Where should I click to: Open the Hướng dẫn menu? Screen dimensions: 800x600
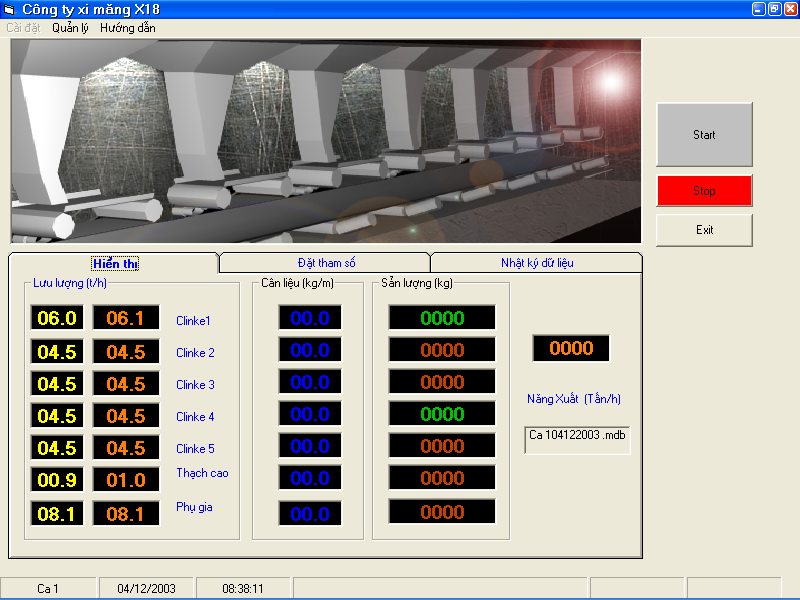127,28
